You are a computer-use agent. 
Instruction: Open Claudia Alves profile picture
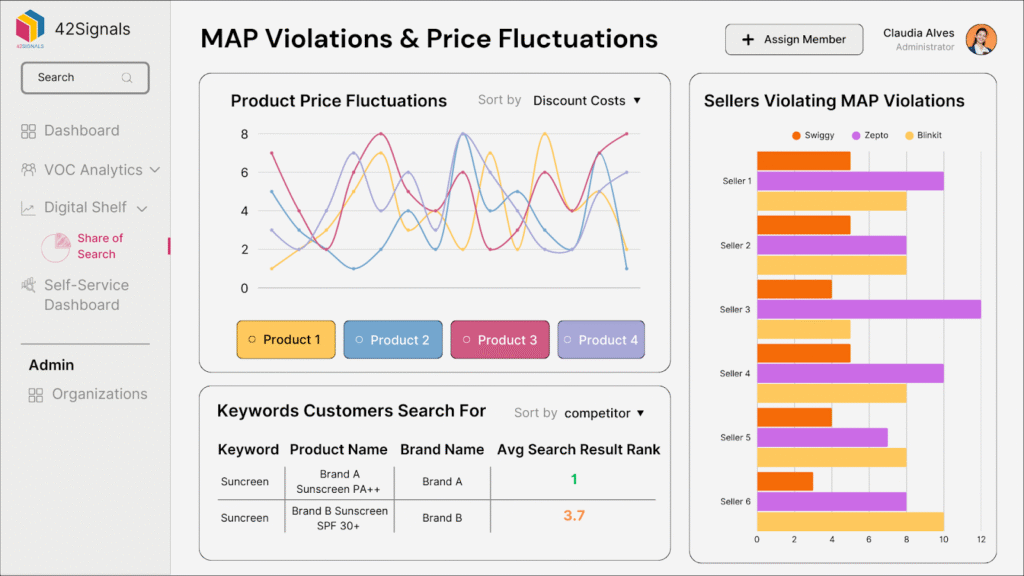tap(981, 39)
